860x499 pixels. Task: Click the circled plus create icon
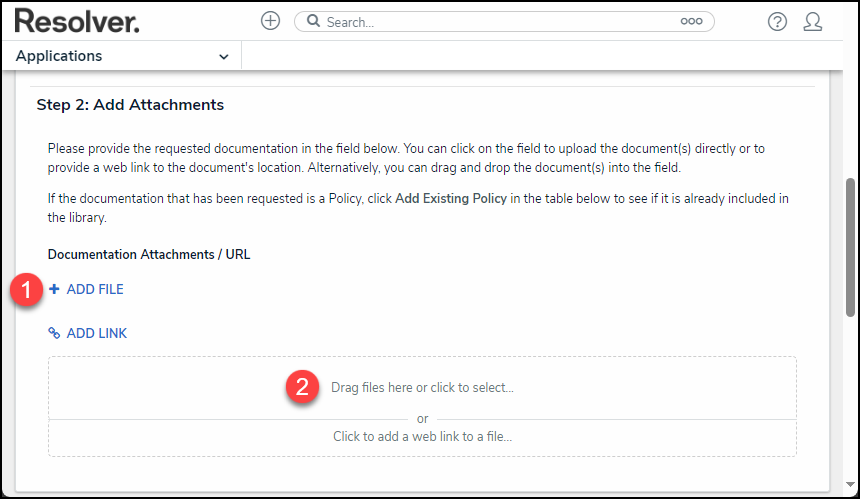point(270,21)
